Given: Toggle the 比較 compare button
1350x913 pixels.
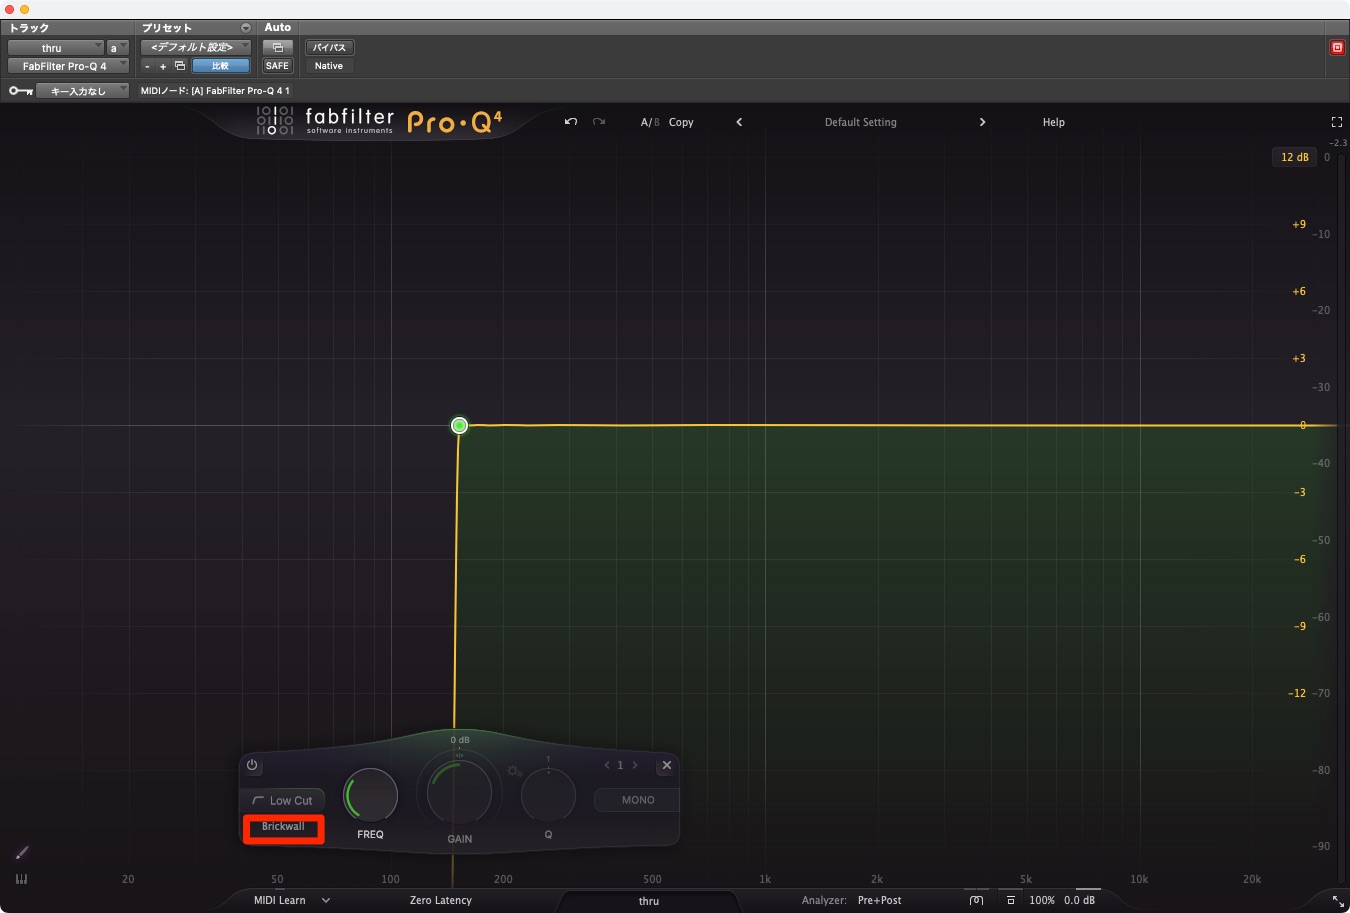Looking at the screenshot, I should point(221,66).
